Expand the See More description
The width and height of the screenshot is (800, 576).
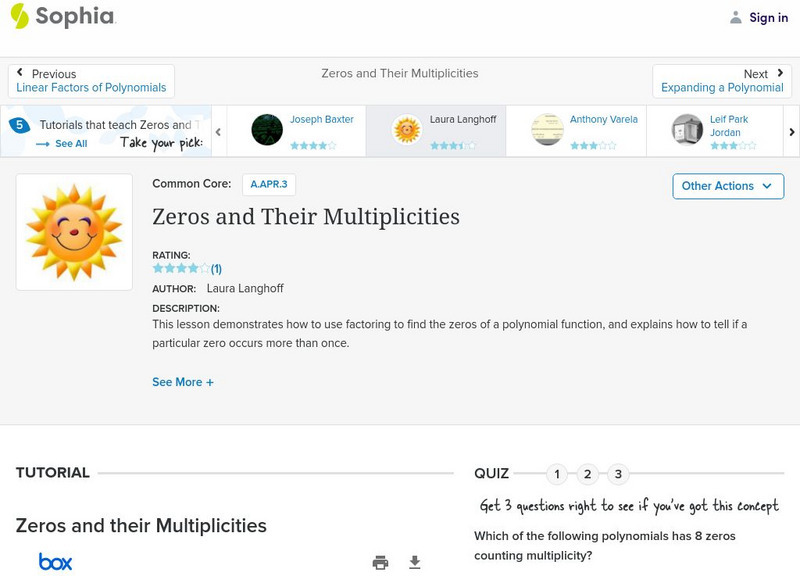182,382
